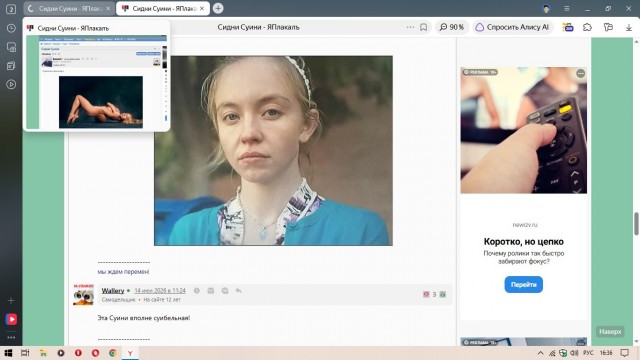Click the Перейти ad button

point(524,284)
